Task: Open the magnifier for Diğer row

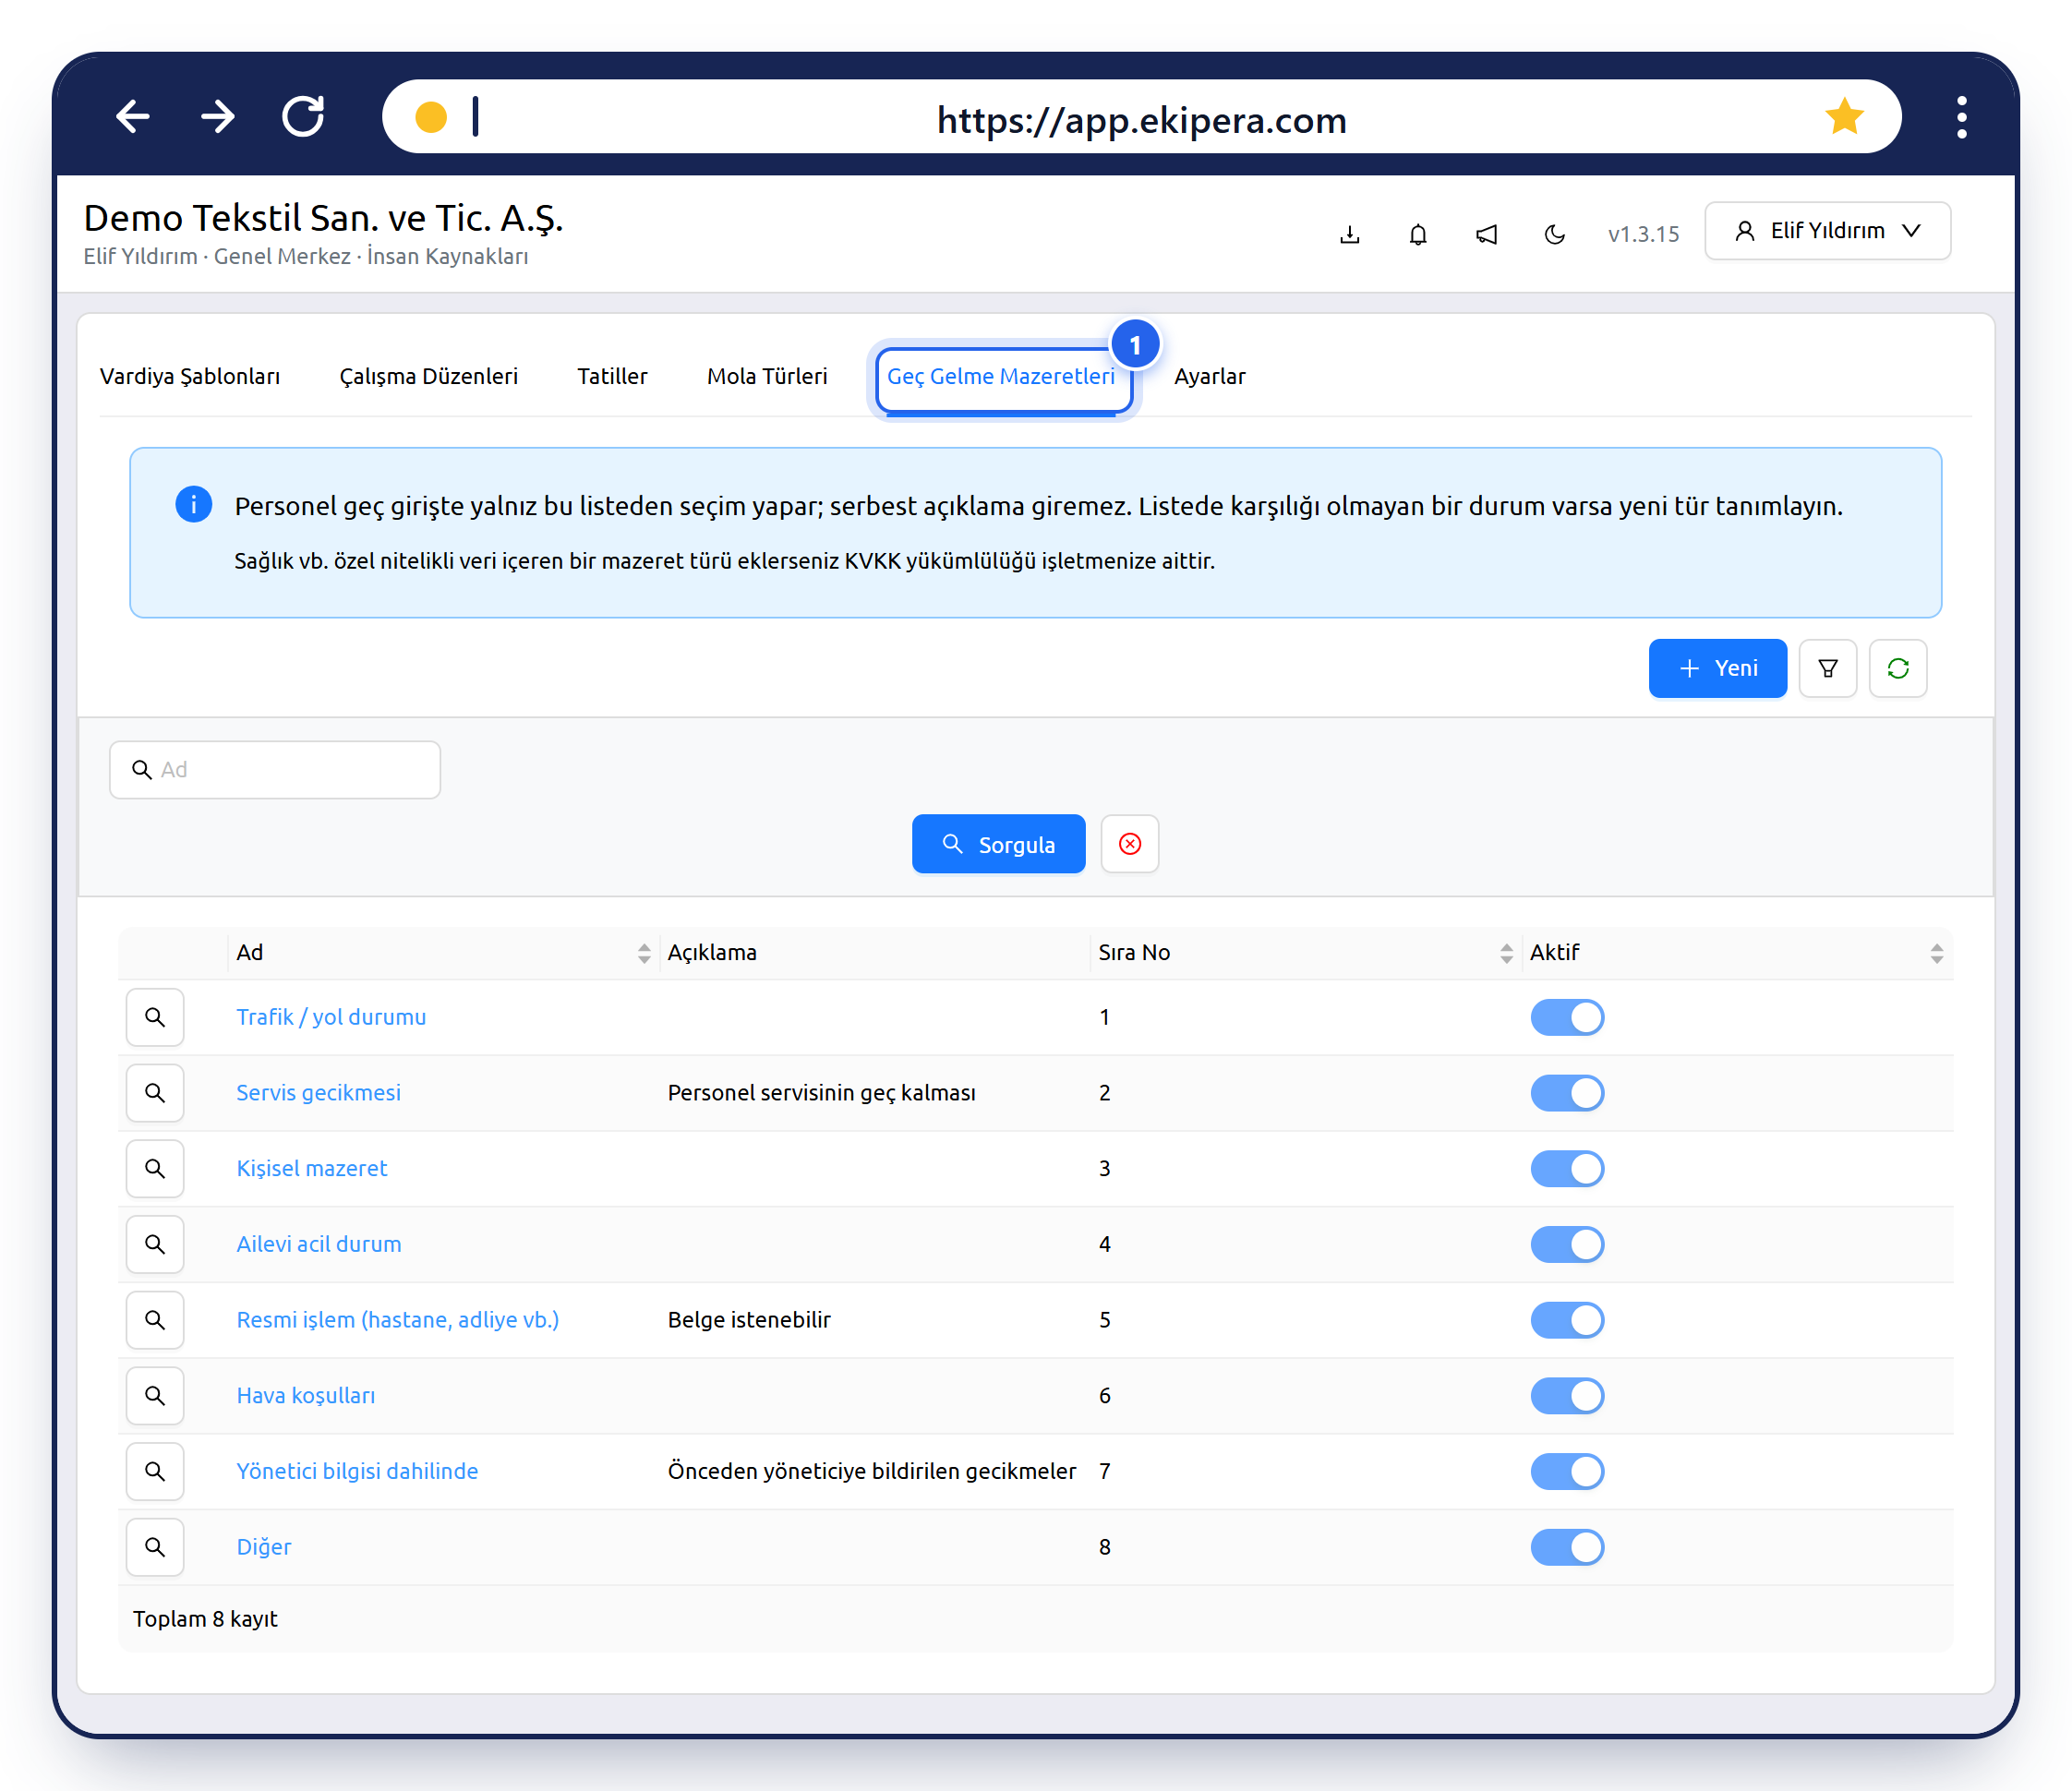Action: tap(155, 1547)
